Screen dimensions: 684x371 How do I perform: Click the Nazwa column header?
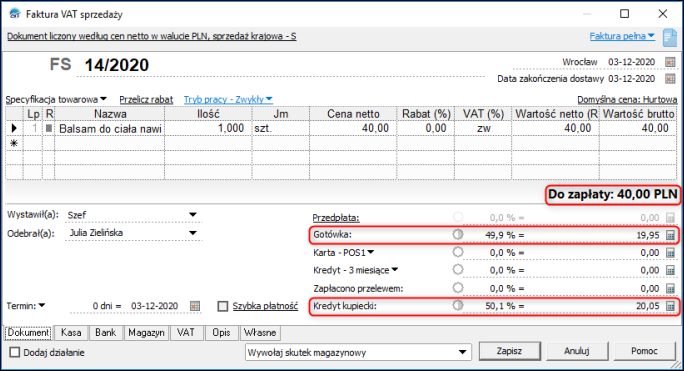point(110,114)
